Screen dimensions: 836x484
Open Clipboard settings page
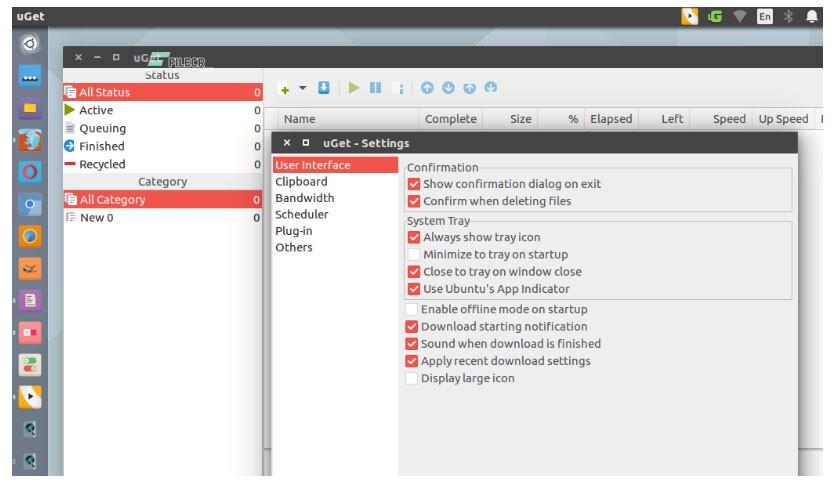(335, 182)
